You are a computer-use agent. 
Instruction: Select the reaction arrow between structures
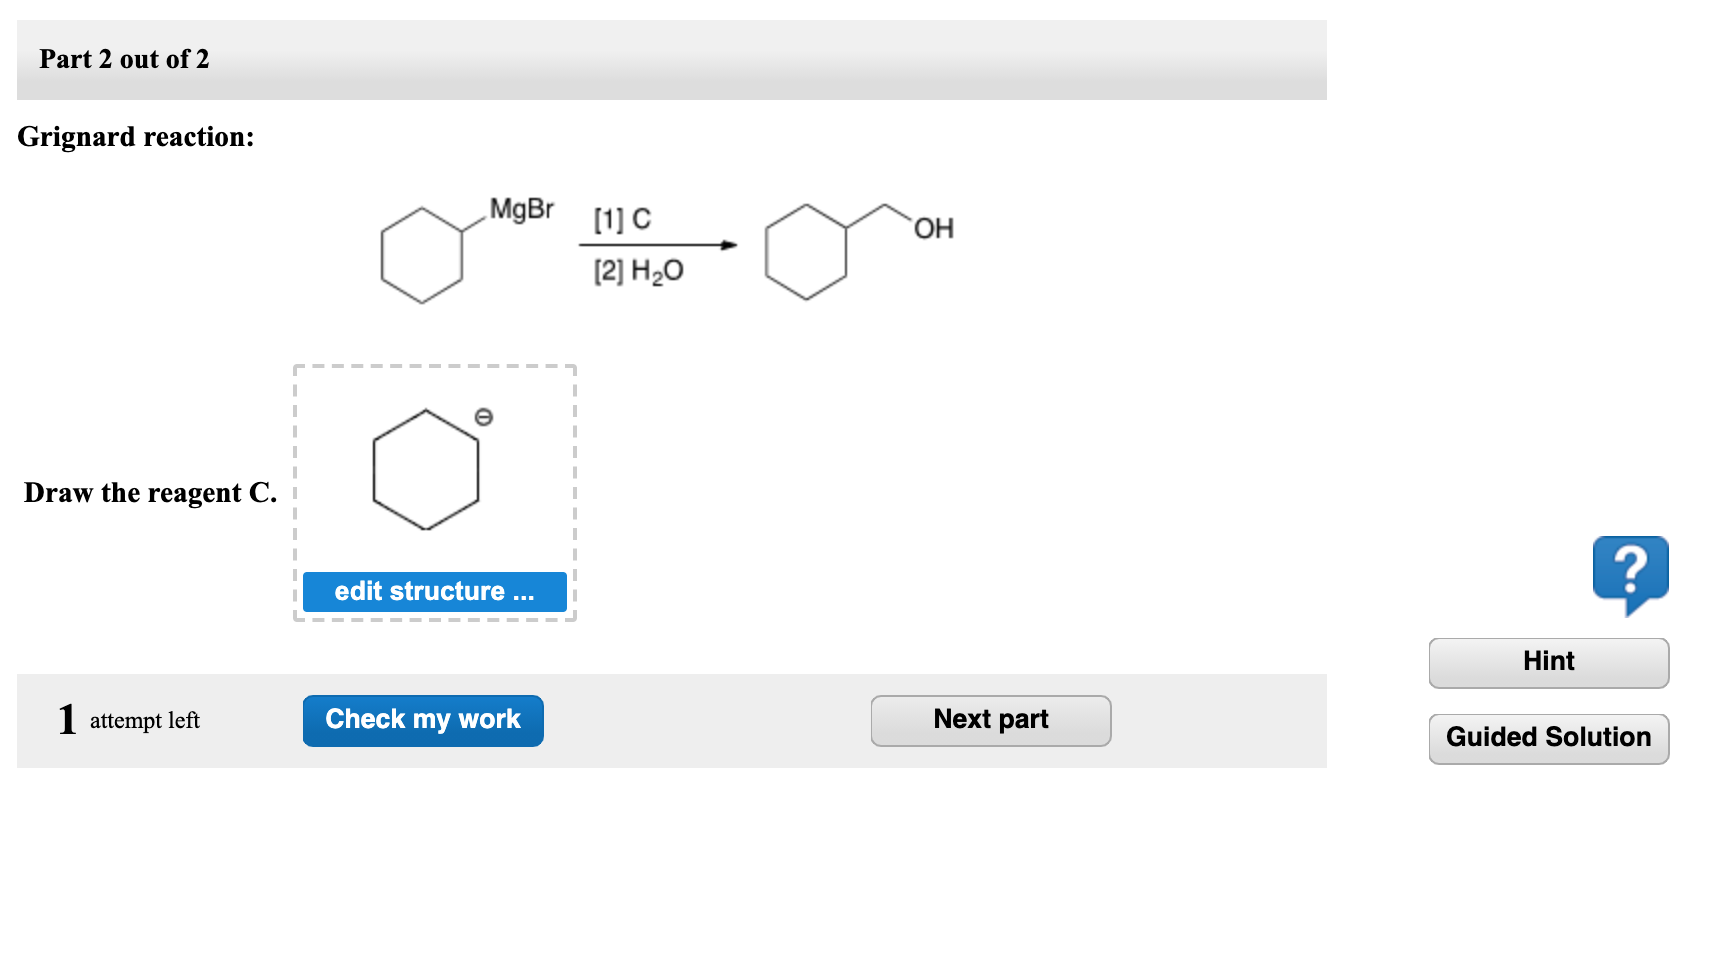click(x=660, y=243)
